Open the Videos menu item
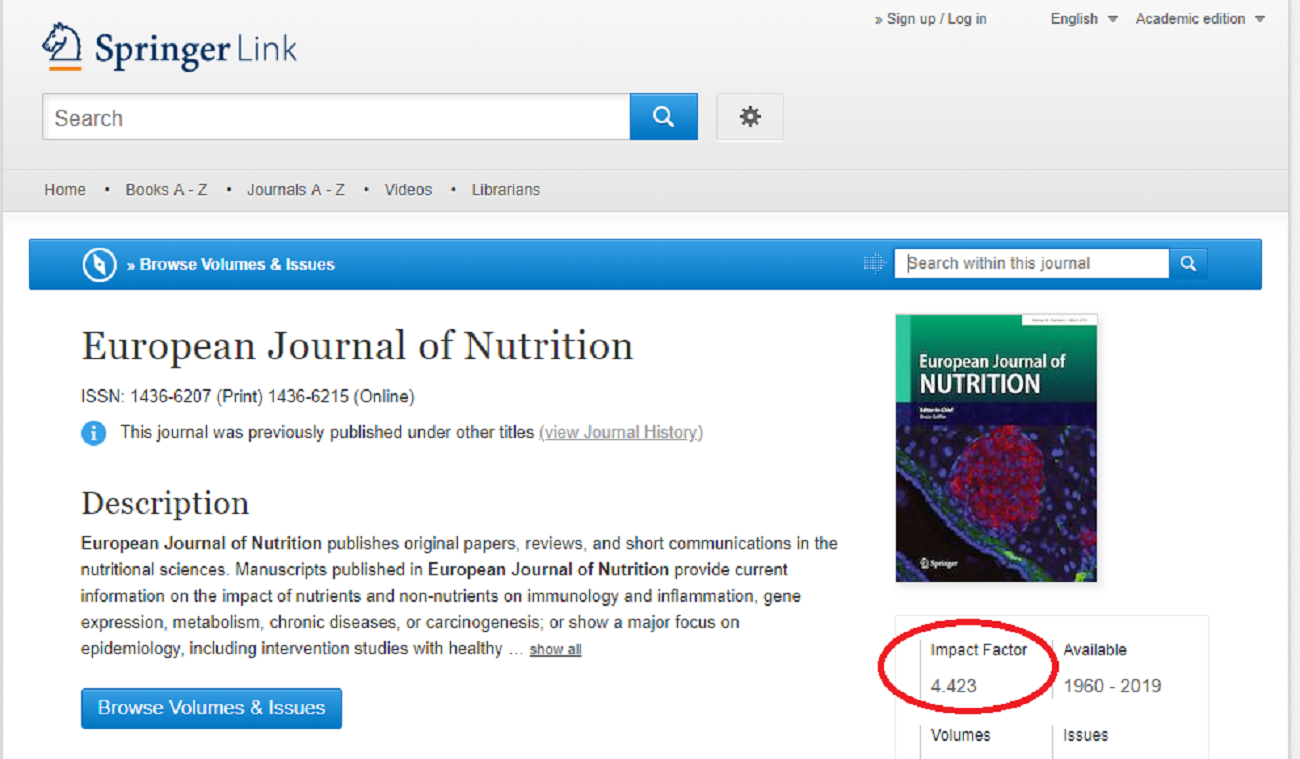This screenshot has width=1300, height=759. click(408, 189)
